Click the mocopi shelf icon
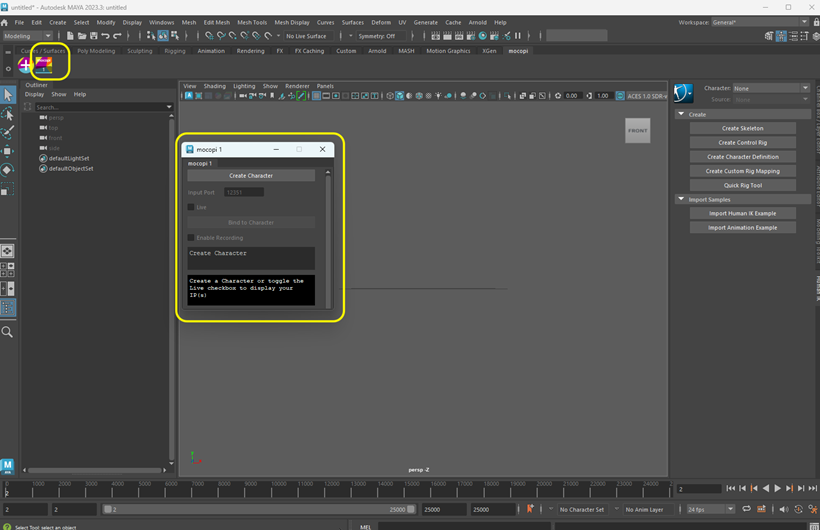 [45, 65]
